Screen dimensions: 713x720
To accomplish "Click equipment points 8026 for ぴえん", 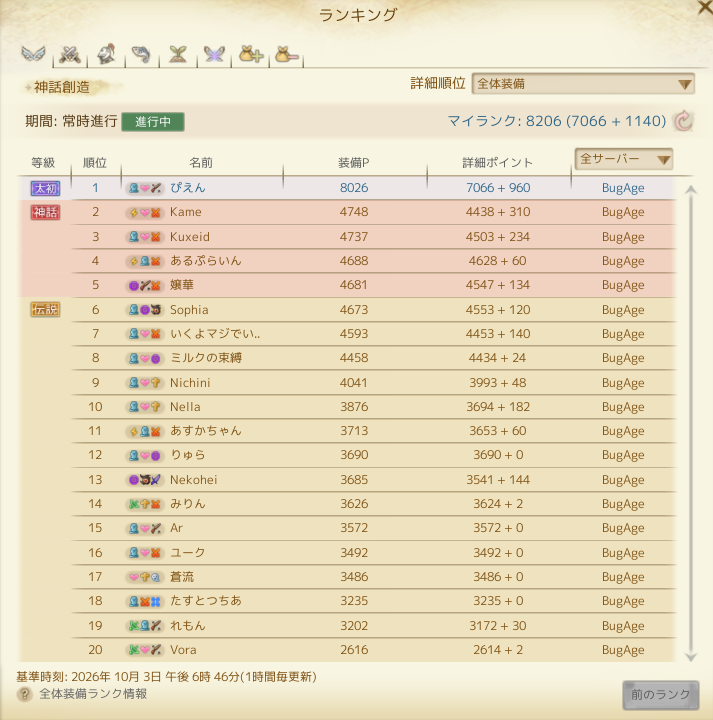I will tap(354, 187).
